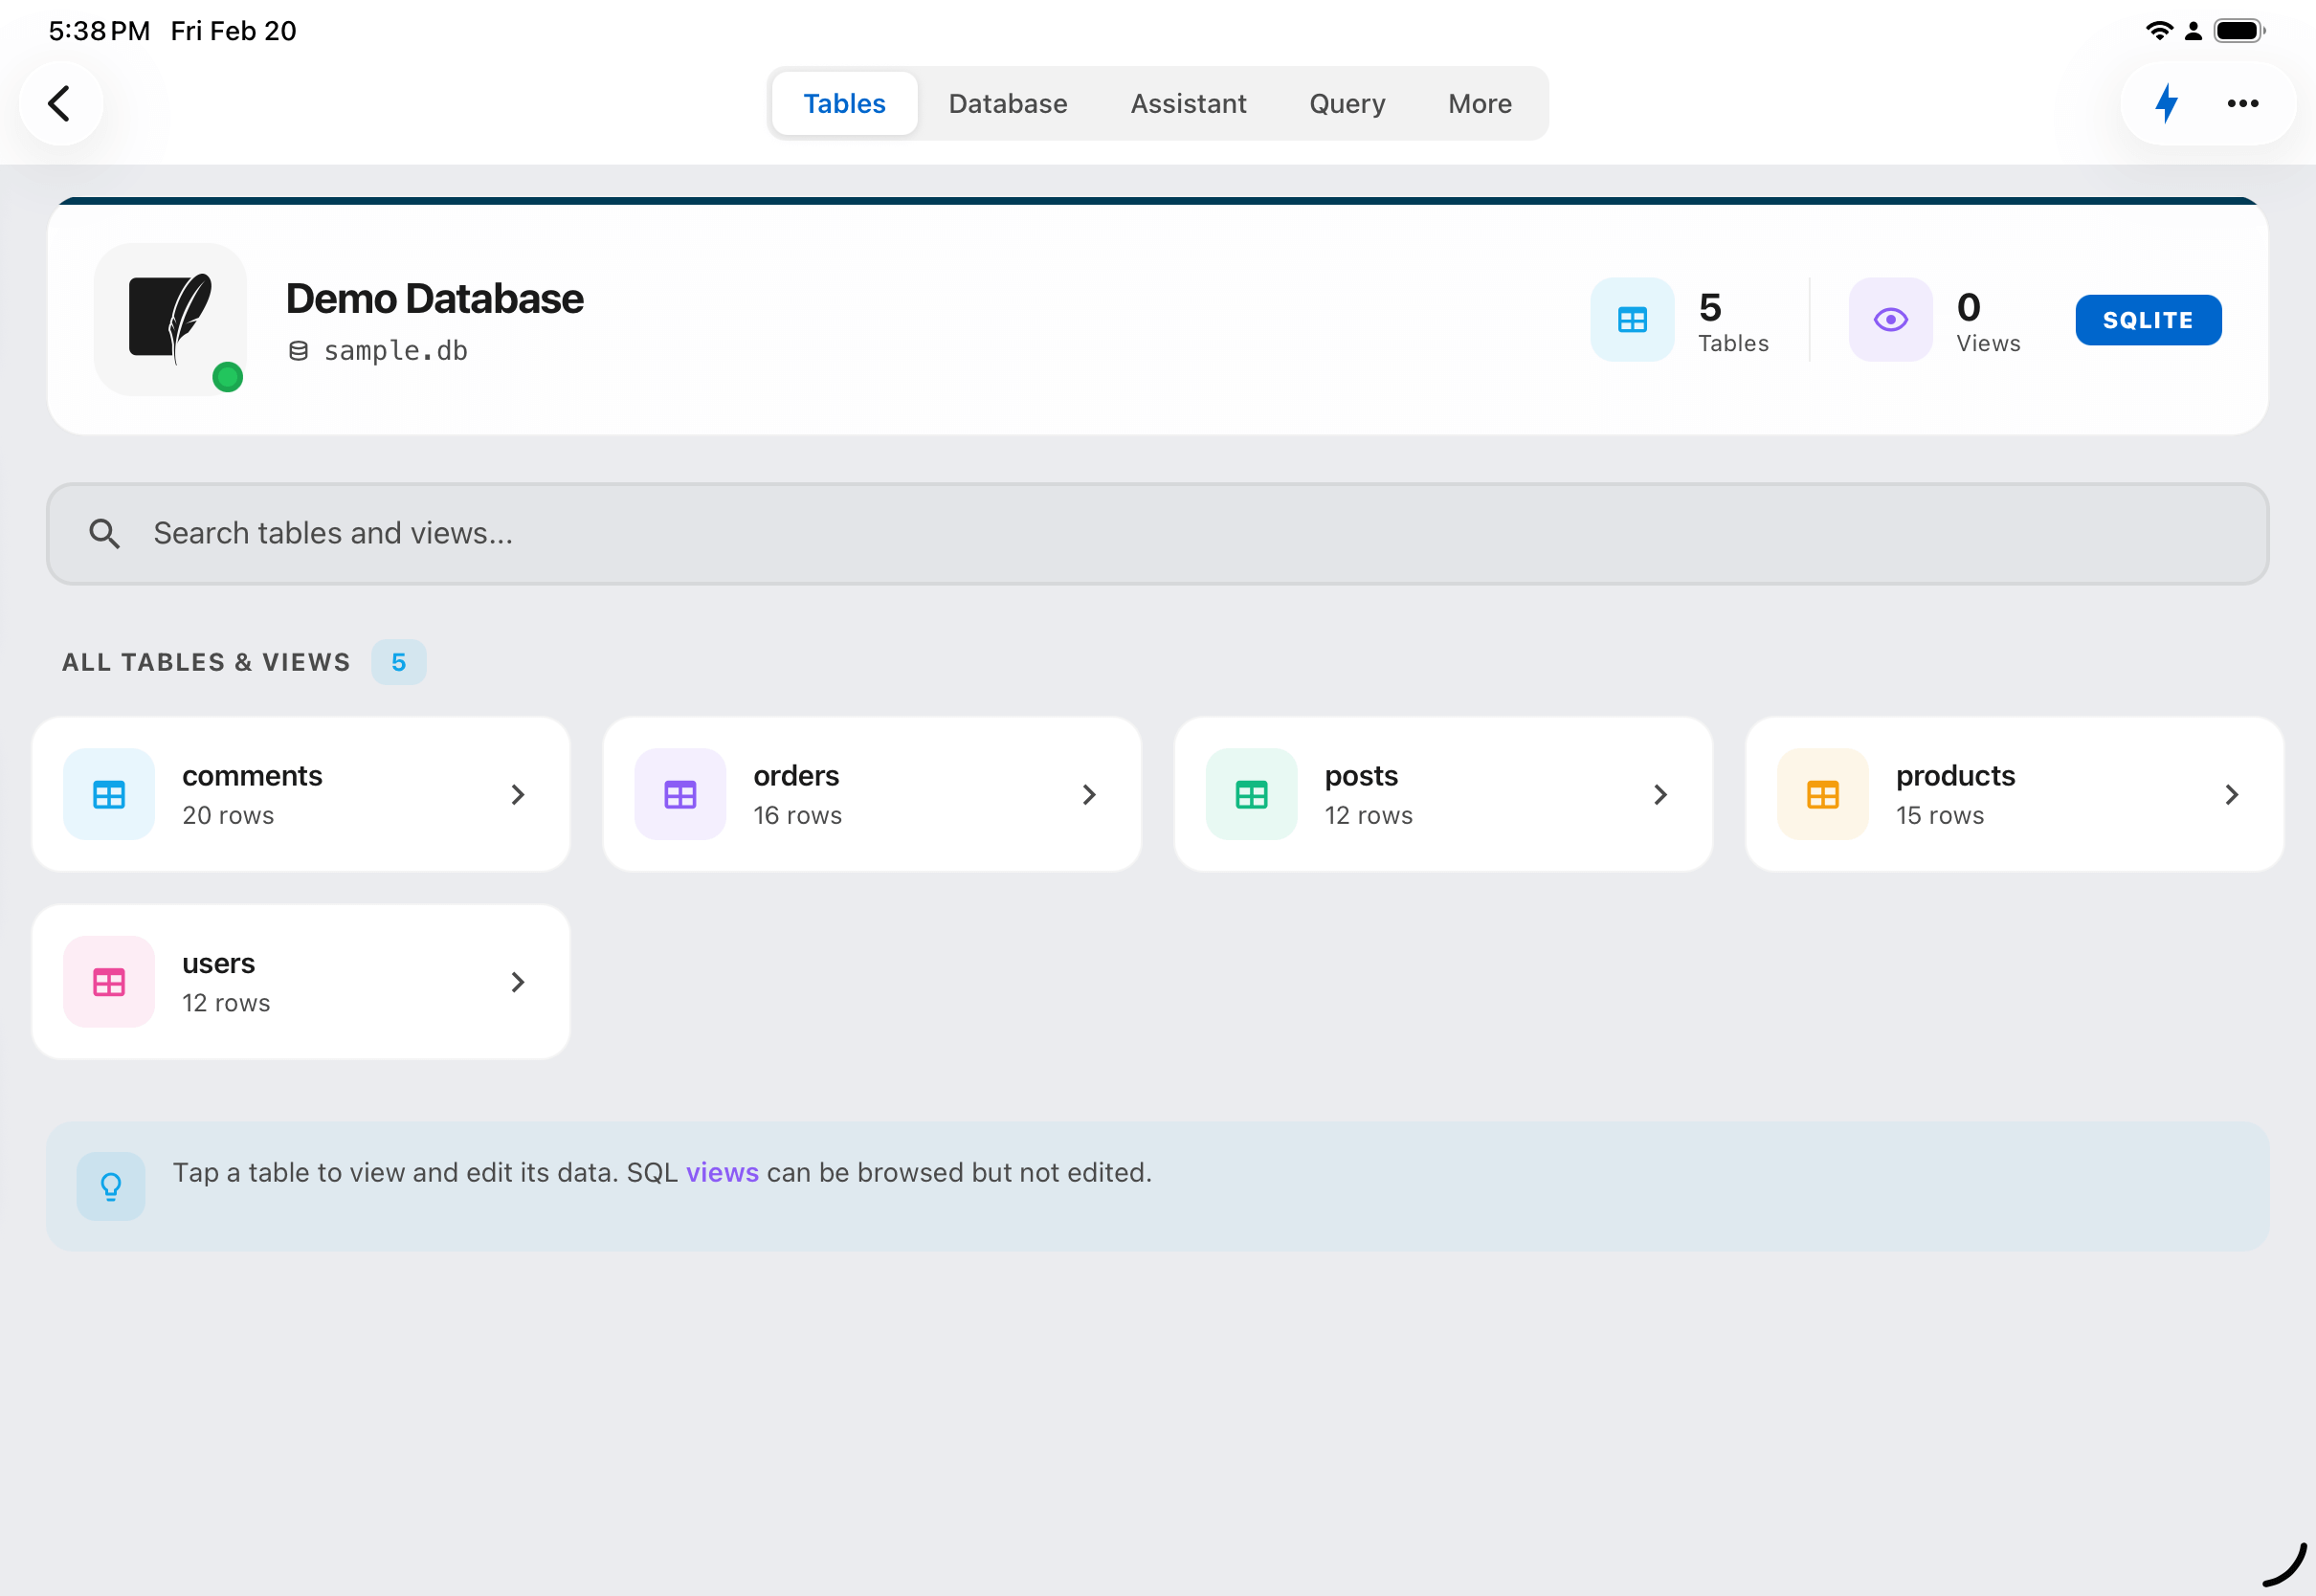Tap the 'orders' table name
The height and width of the screenshot is (1596, 2316).
click(x=796, y=776)
